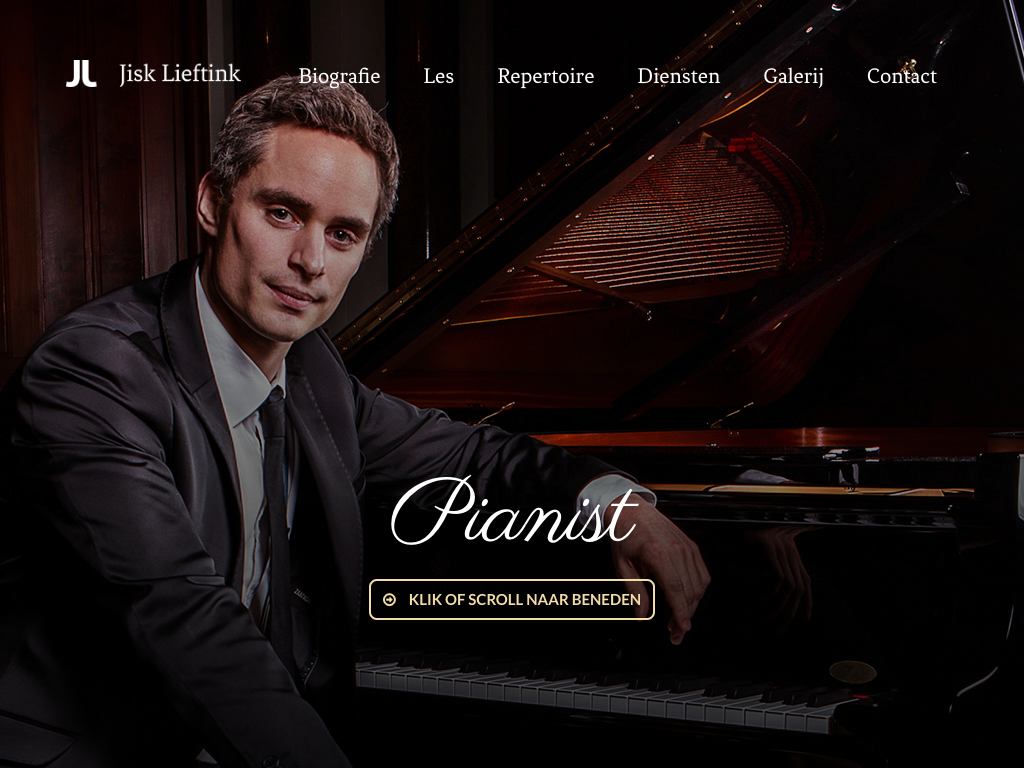
Task: Click the circled arrow icon in scroll button
Action: (x=389, y=600)
